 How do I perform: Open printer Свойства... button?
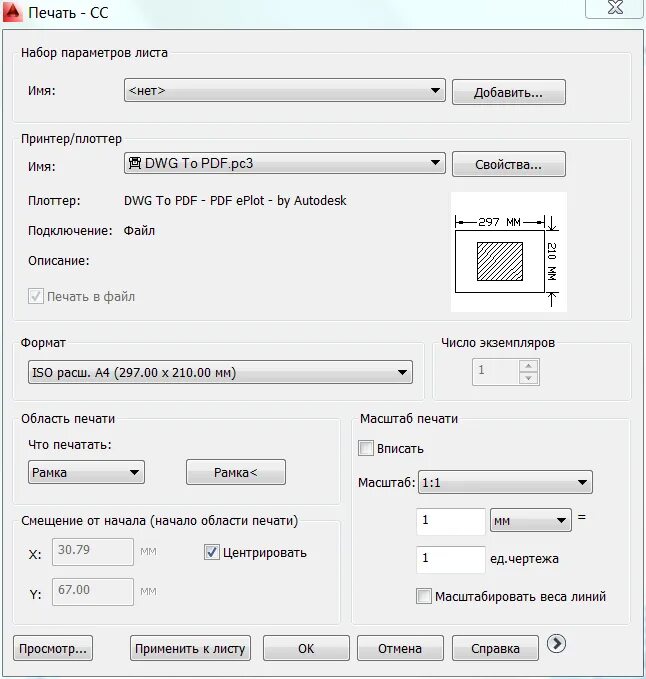pos(509,164)
